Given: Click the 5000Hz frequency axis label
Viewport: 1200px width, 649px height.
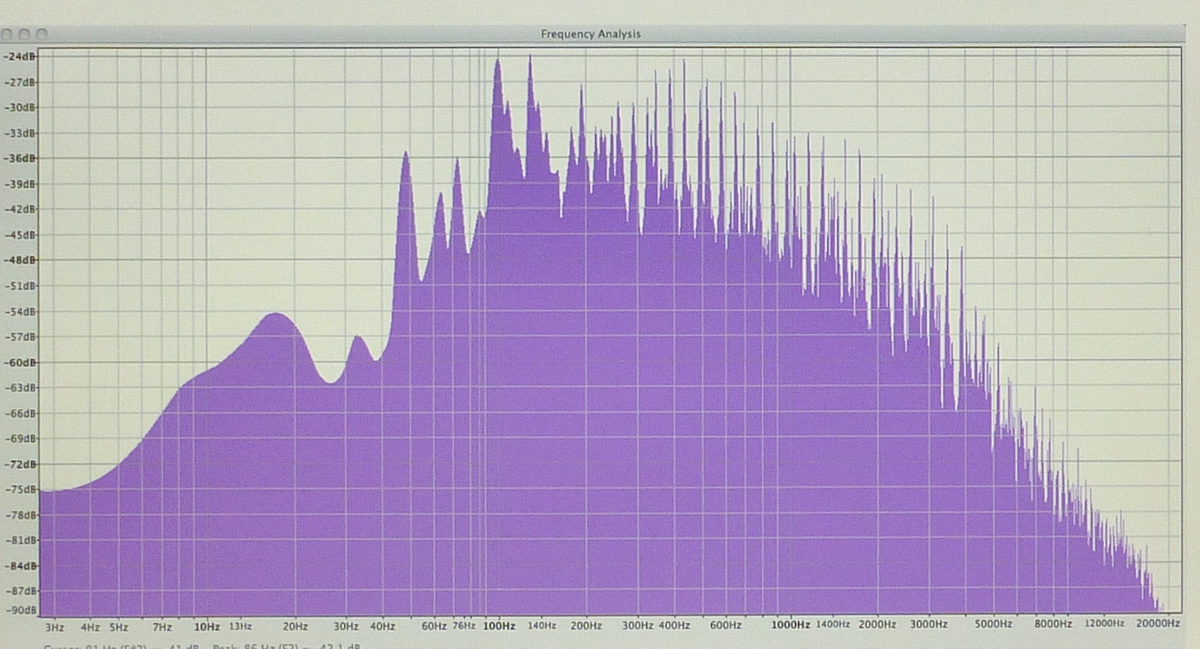Looking at the screenshot, I should point(994,626).
